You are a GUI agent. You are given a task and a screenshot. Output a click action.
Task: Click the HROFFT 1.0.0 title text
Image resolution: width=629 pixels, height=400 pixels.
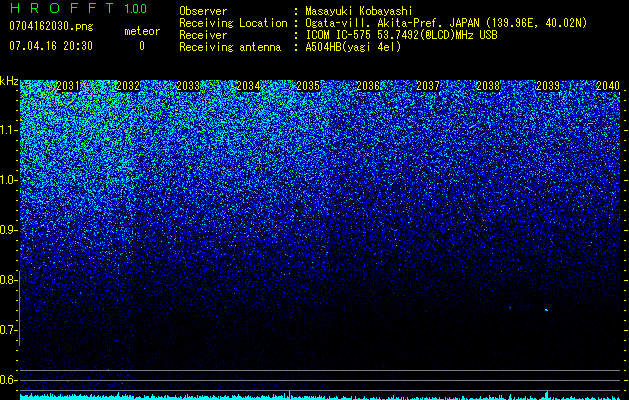[78, 8]
